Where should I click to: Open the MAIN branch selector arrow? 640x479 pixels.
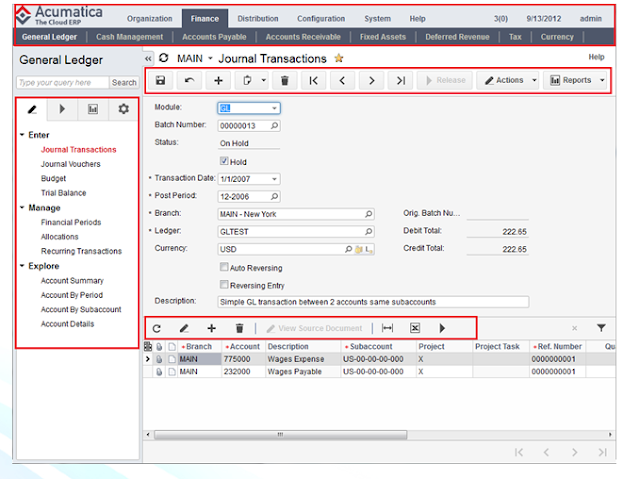coord(210,58)
